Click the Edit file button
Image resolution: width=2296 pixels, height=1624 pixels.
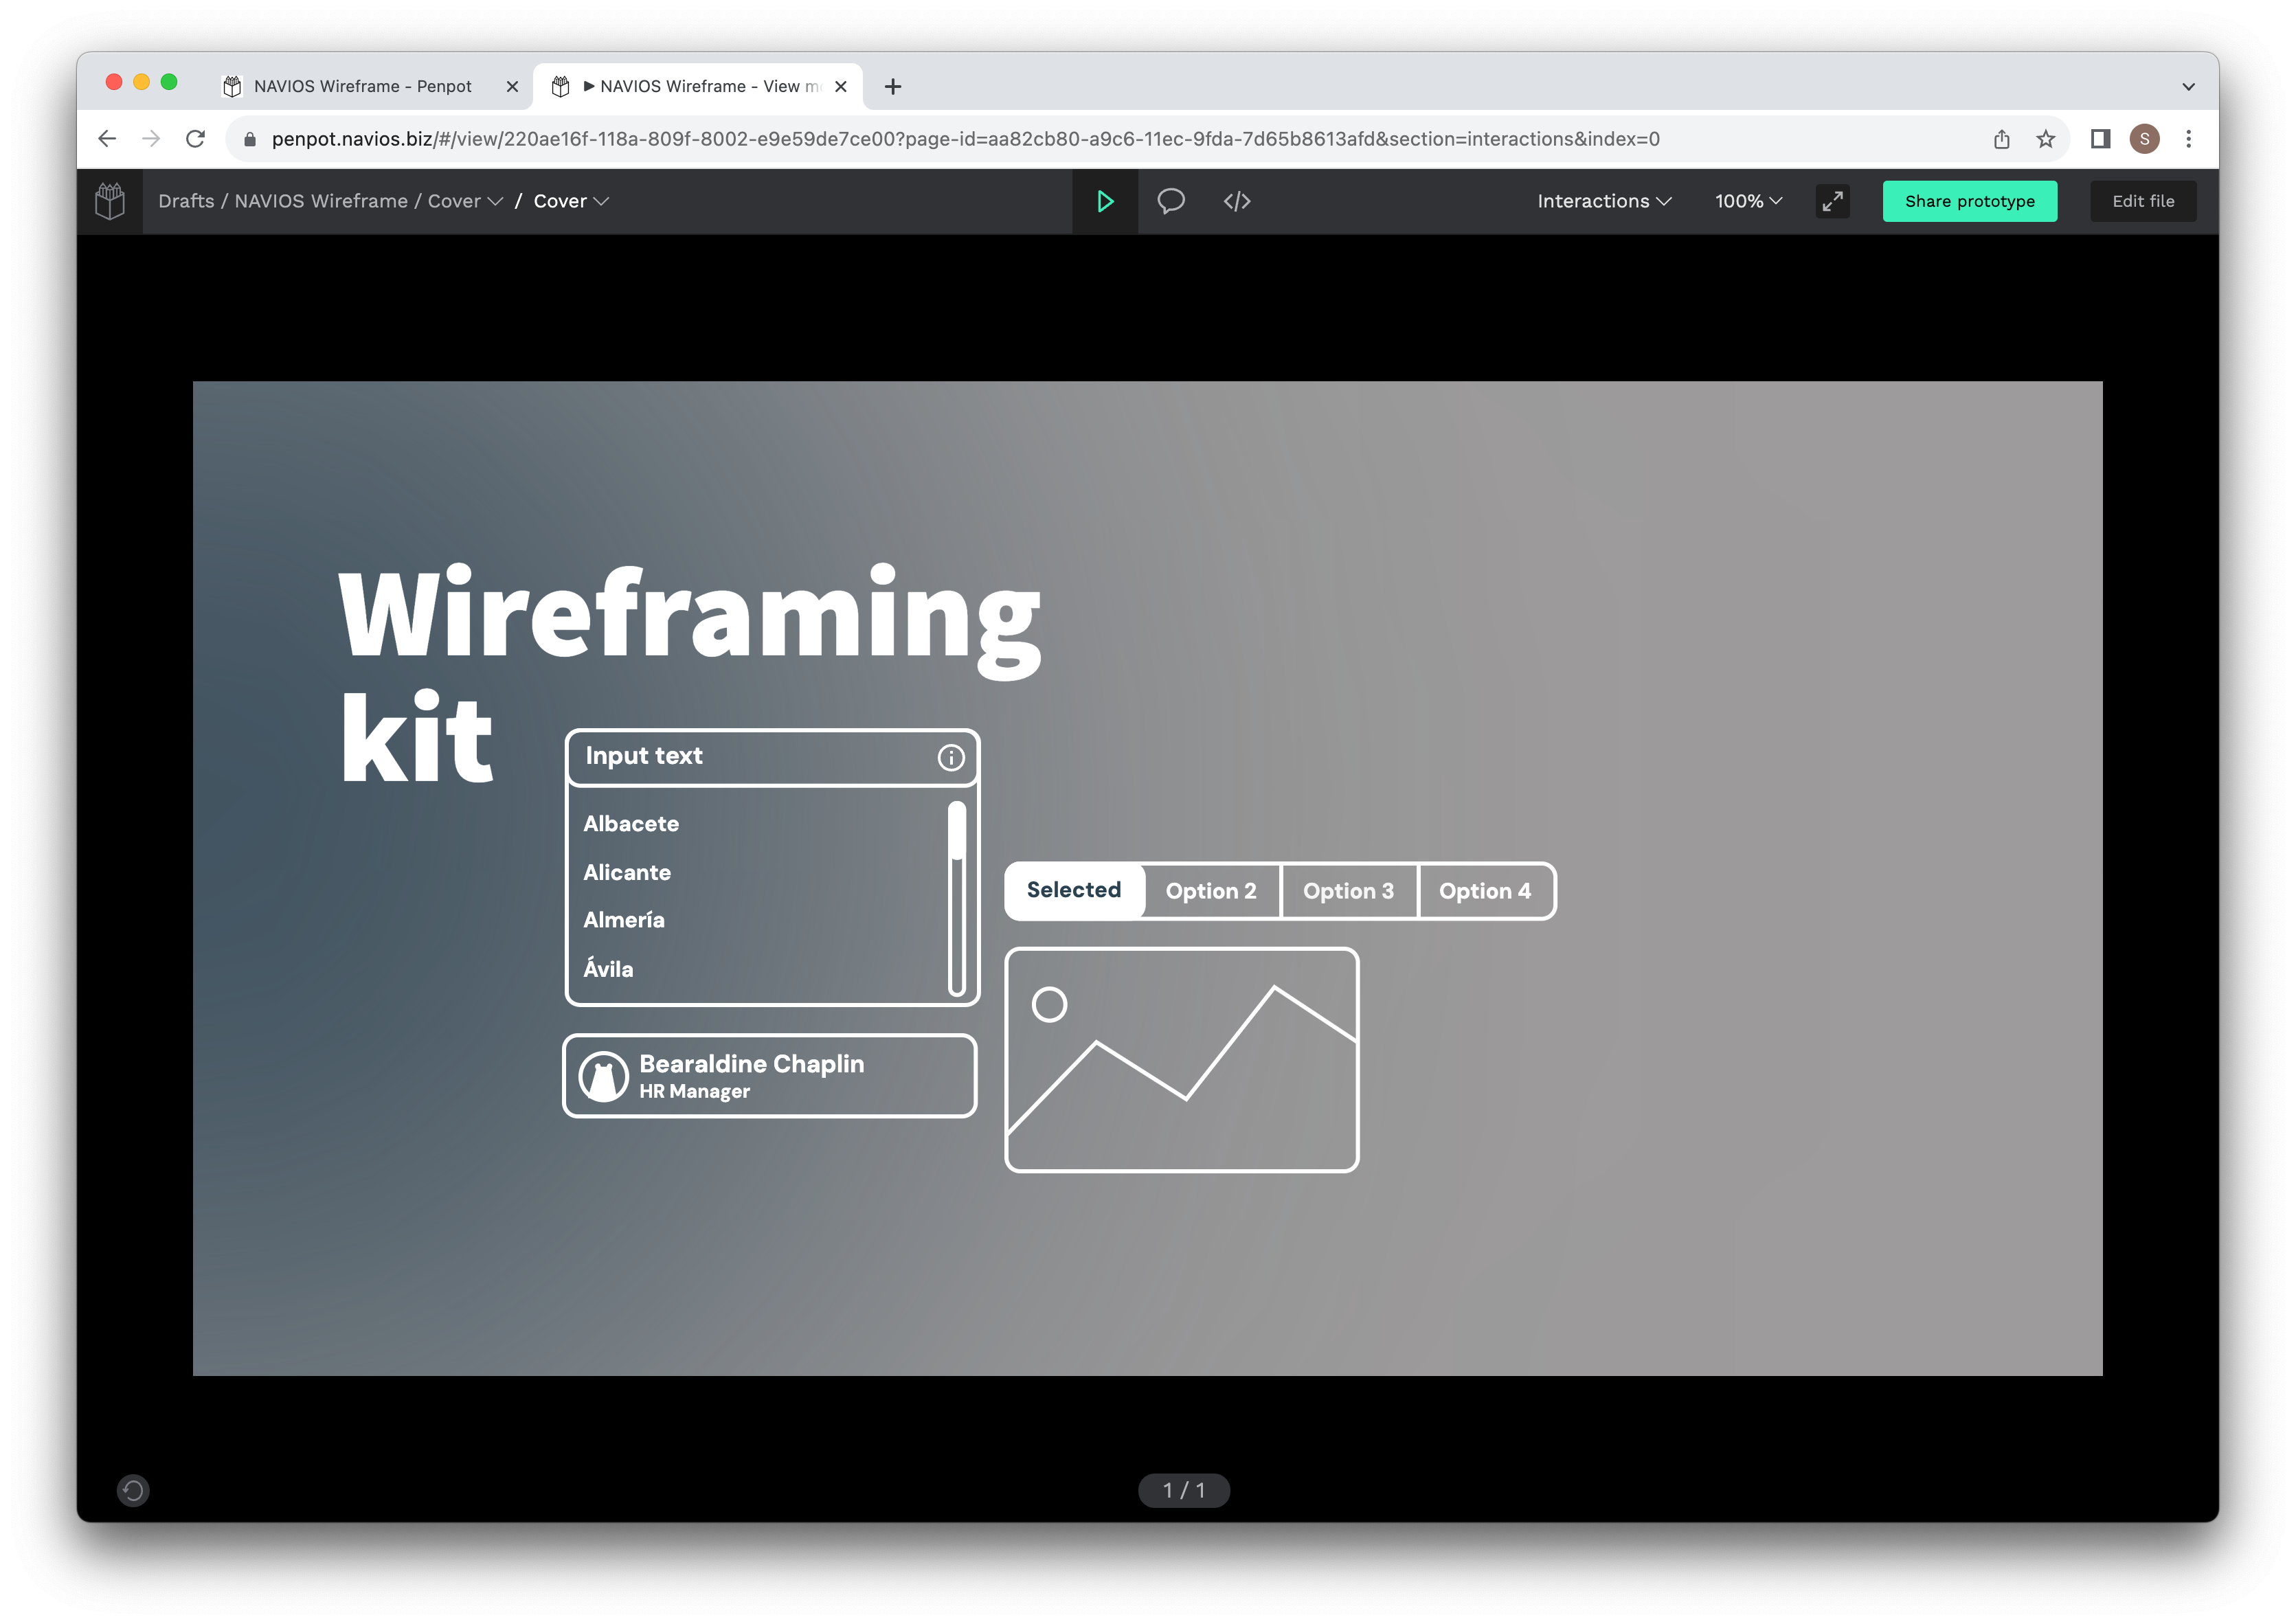[x=2141, y=199]
